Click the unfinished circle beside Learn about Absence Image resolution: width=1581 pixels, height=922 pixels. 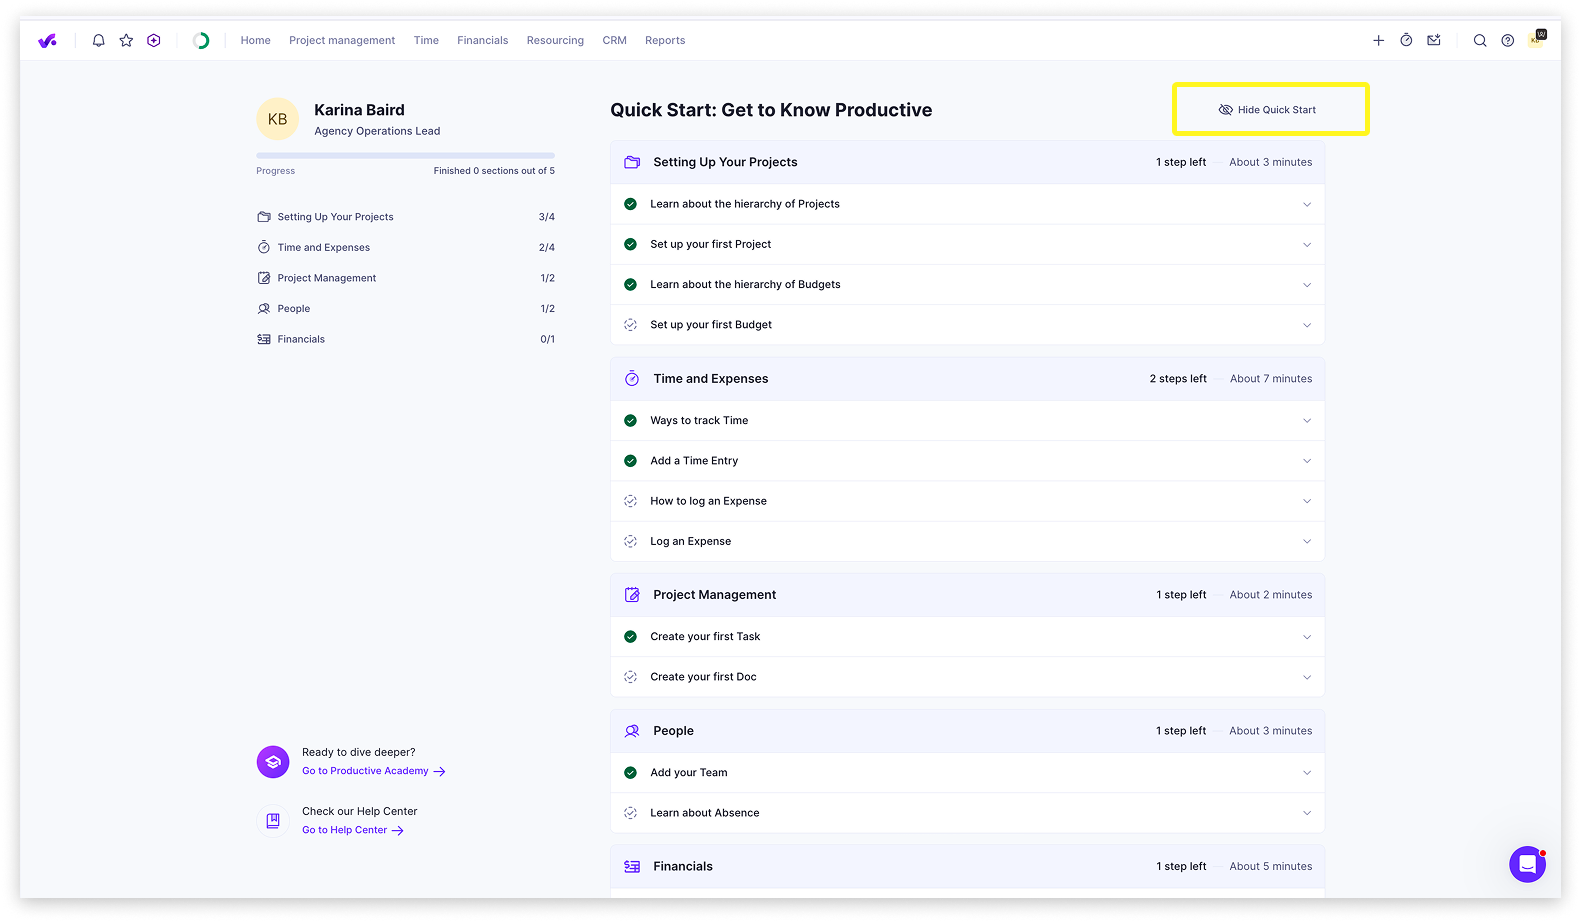click(630, 813)
